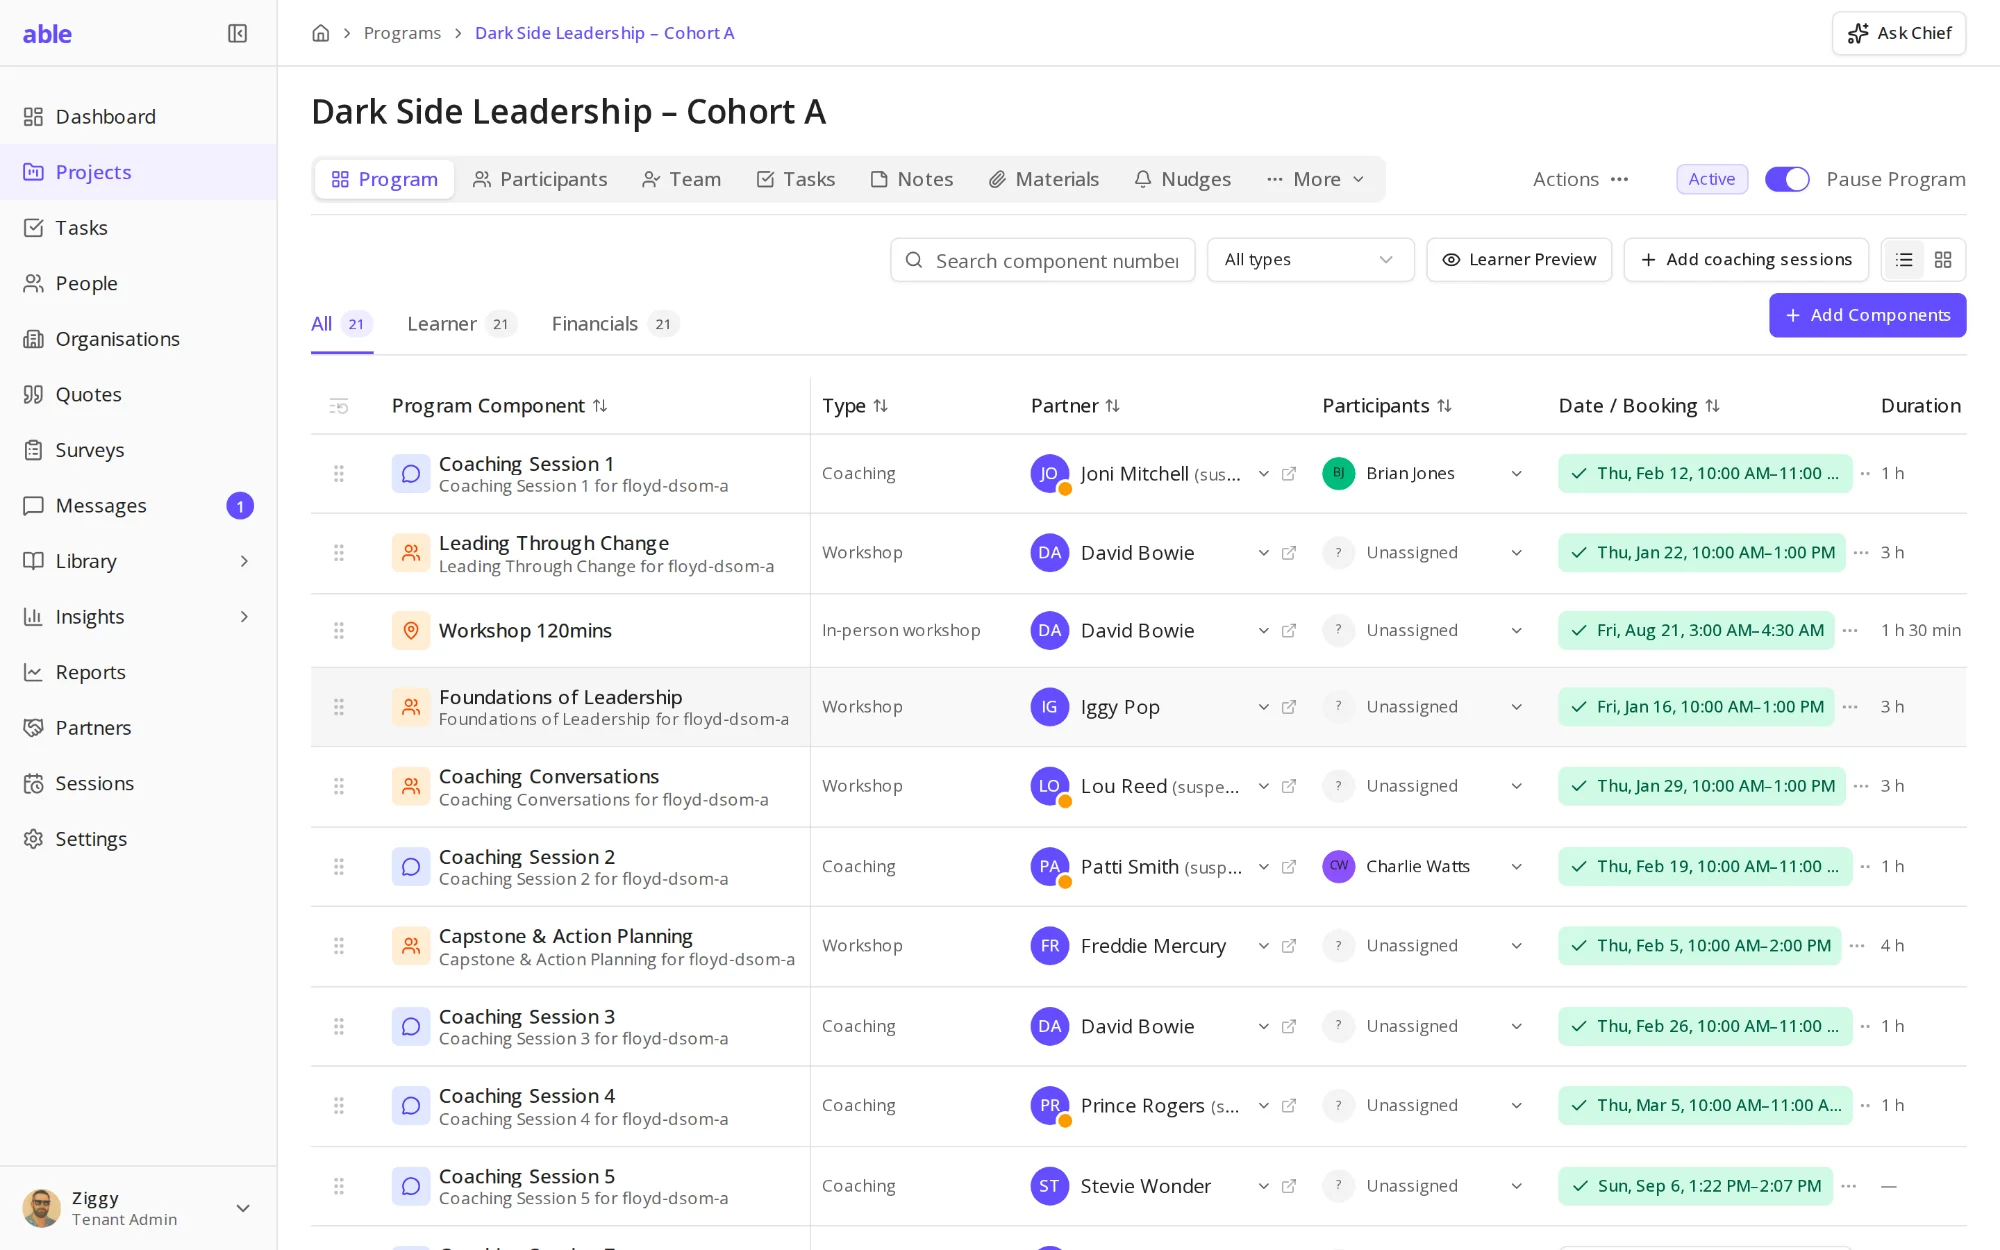Switch to list view layout
The height and width of the screenshot is (1250, 2000).
tap(1904, 260)
